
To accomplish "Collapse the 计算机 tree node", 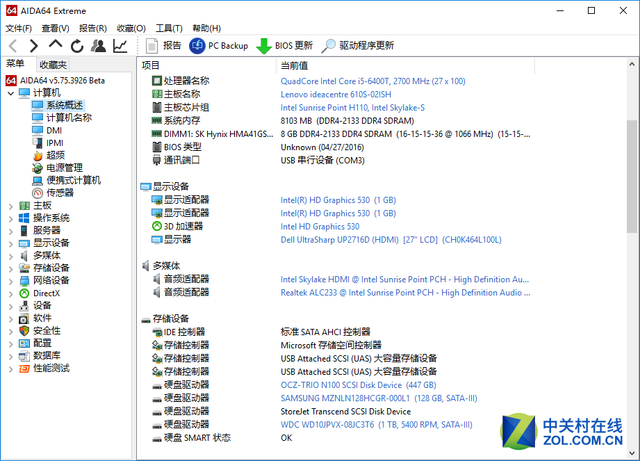I will [x=11, y=93].
